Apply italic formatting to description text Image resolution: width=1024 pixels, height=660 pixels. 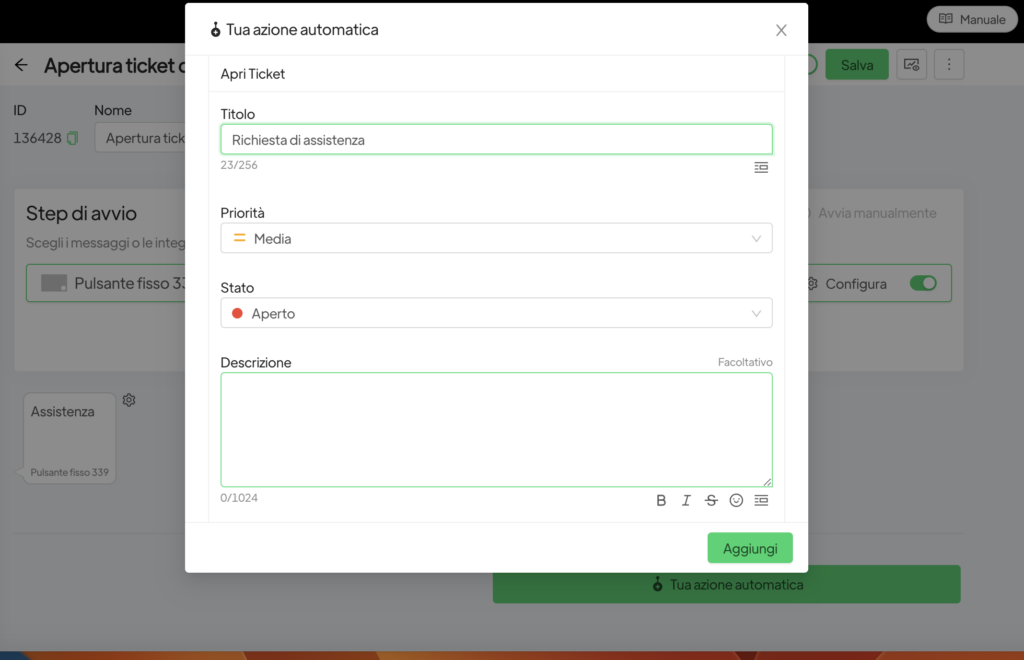click(686, 500)
